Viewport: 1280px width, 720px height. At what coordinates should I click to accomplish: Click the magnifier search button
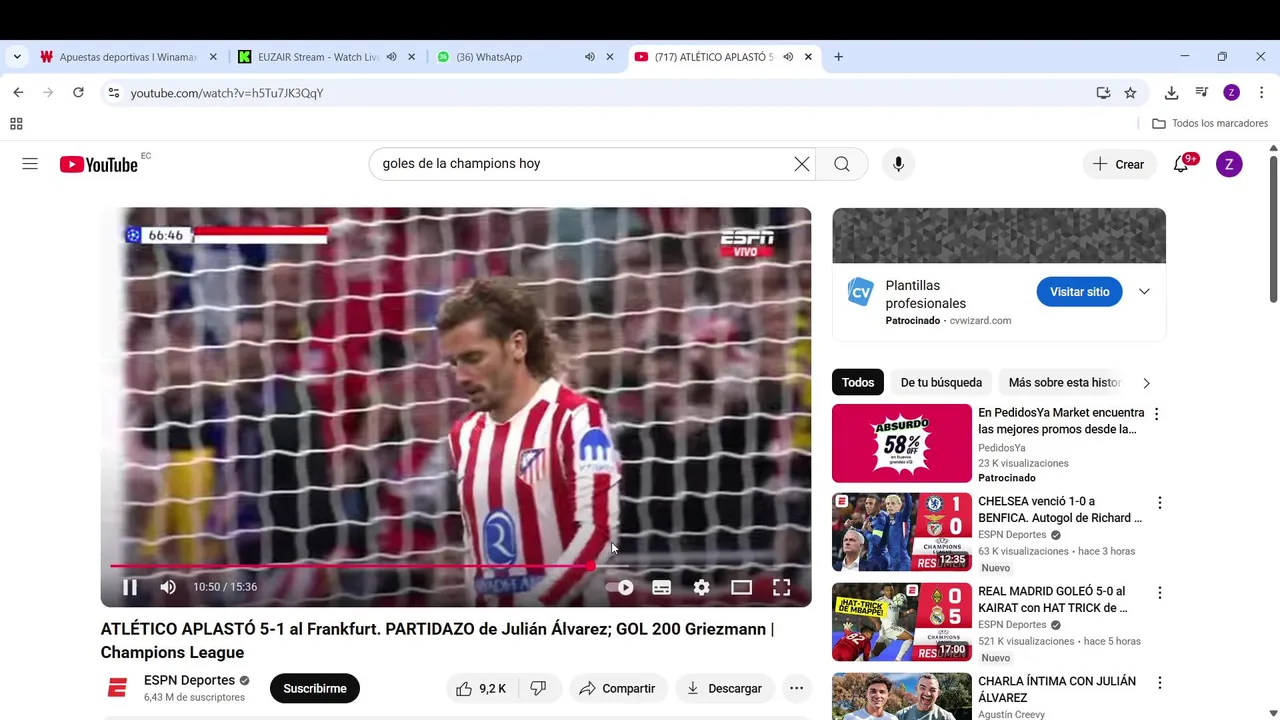pyautogui.click(x=842, y=164)
